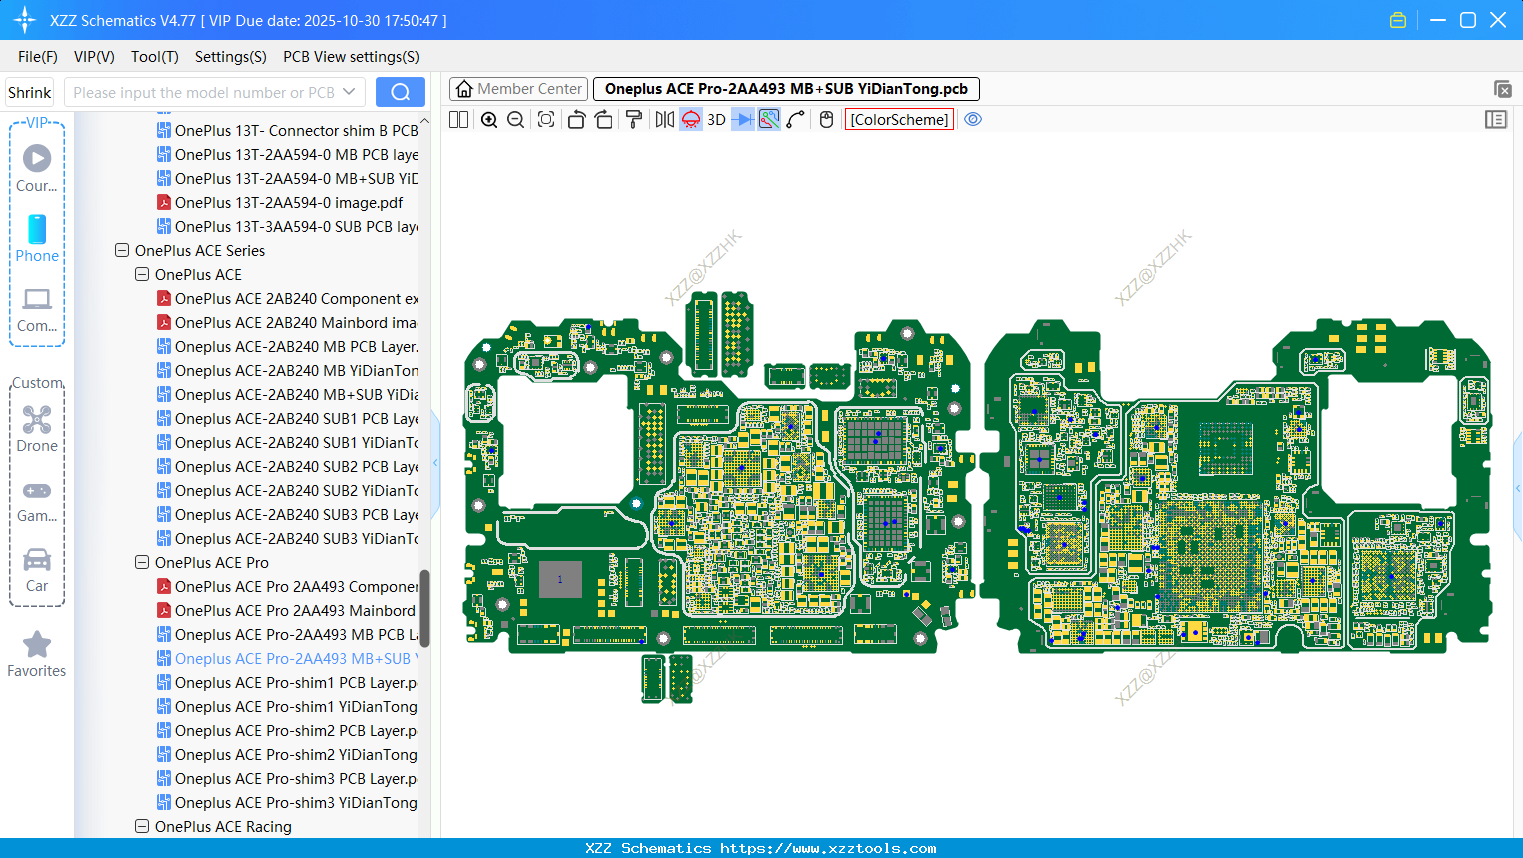Open the model number dropdown arrow
1523x858 pixels.
coord(349,92)
